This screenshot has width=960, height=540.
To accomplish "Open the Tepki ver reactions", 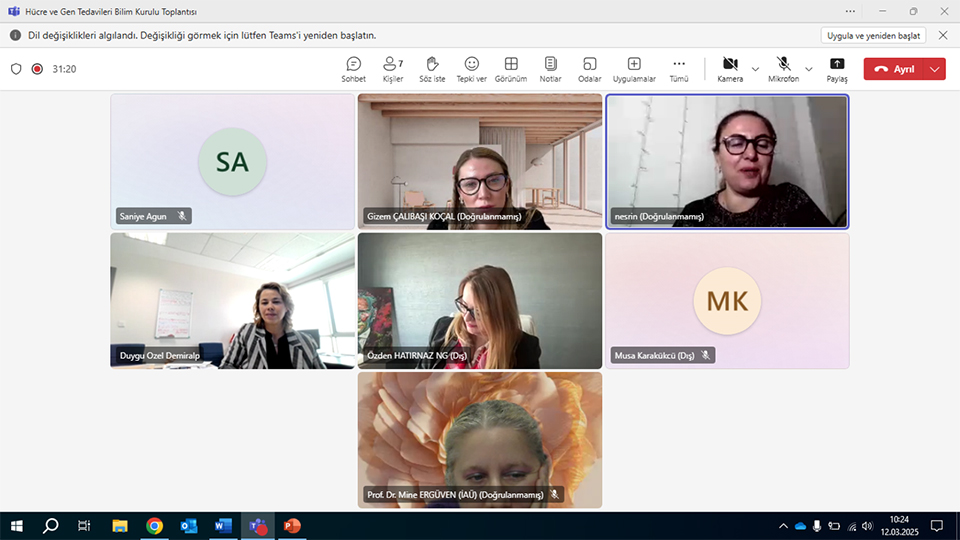I will pyautogui.click(x=471, y=69).
